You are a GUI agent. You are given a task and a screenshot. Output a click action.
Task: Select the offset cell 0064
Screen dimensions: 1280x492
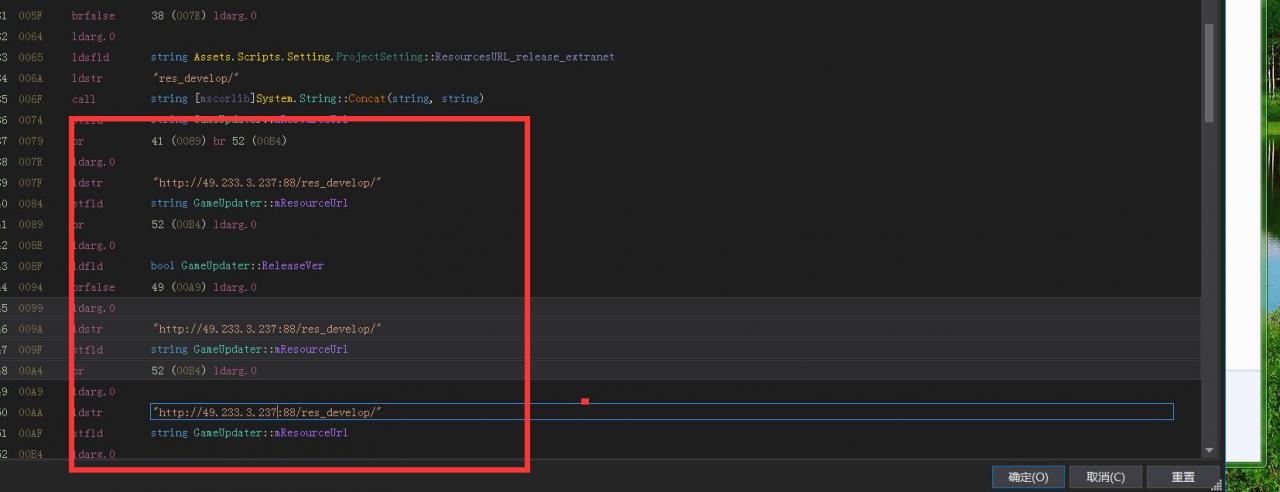31,37
